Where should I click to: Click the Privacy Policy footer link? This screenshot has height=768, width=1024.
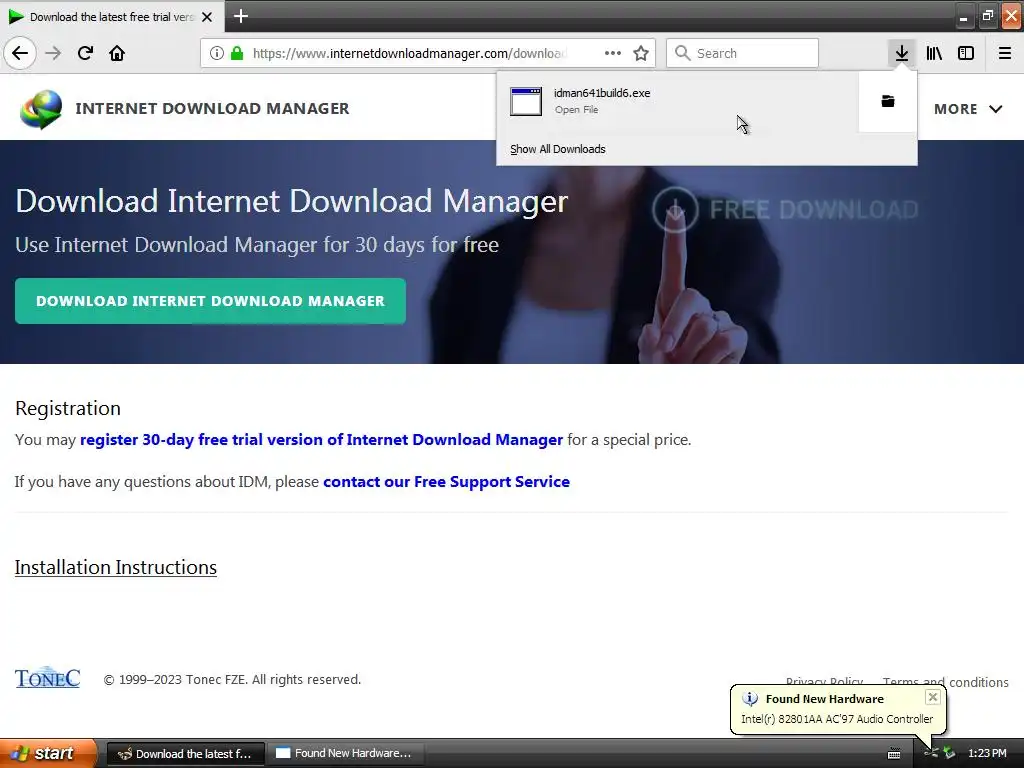[x=824, y=682]
